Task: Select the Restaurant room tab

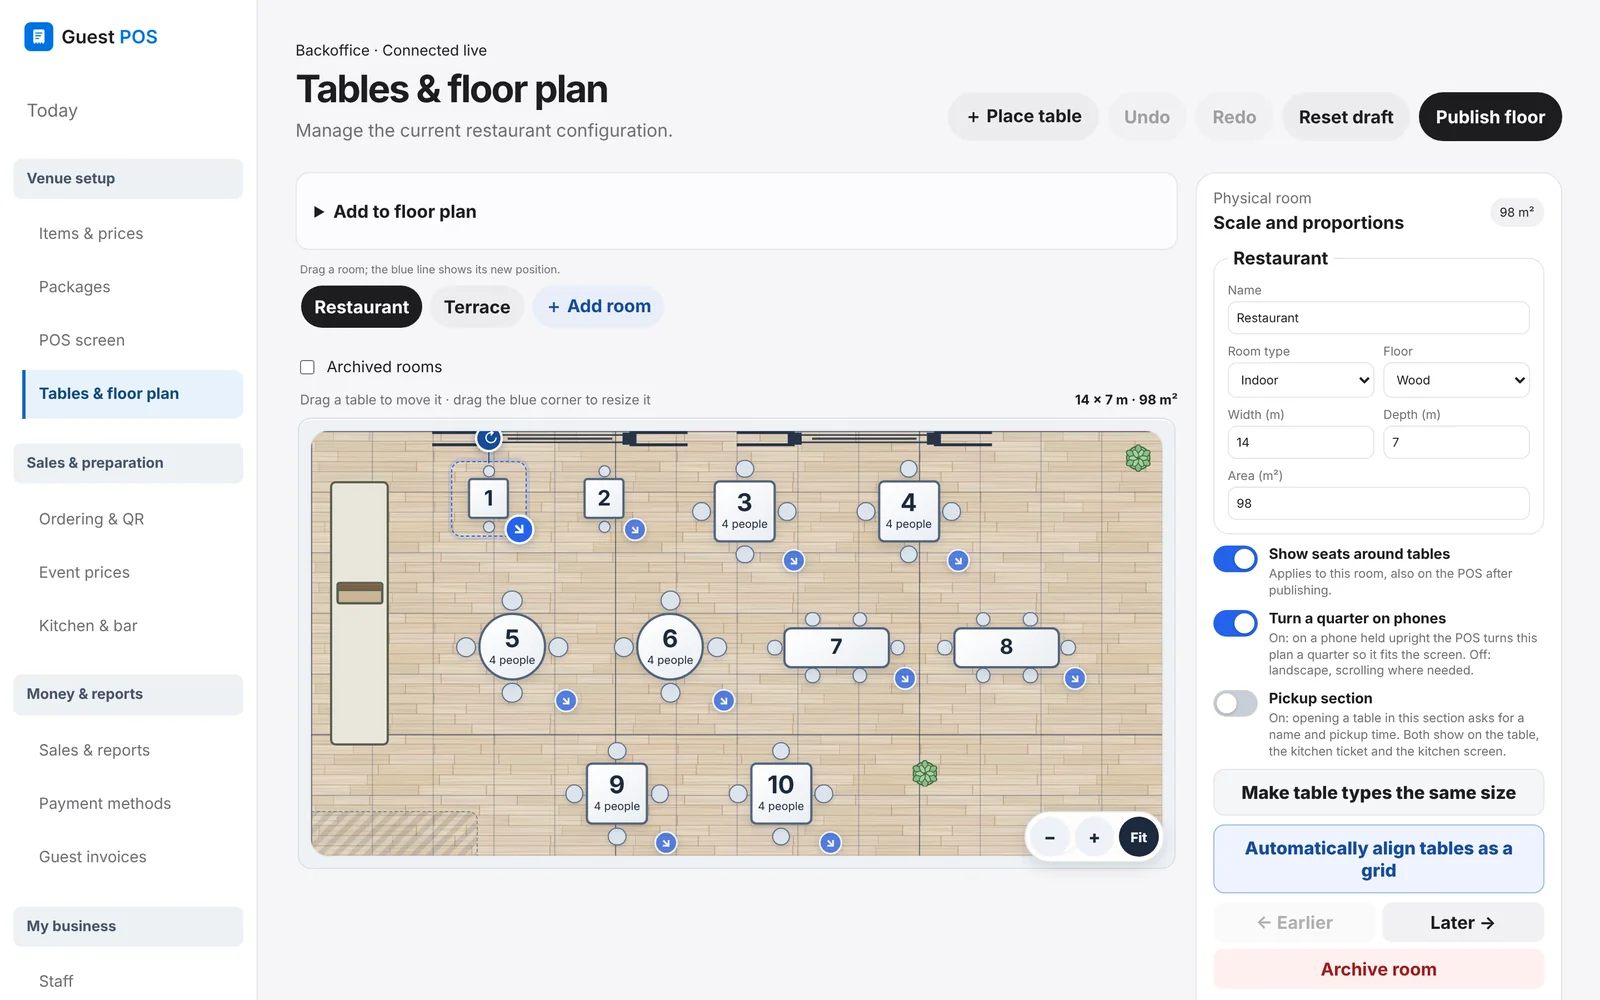Action: pos(362,307)
